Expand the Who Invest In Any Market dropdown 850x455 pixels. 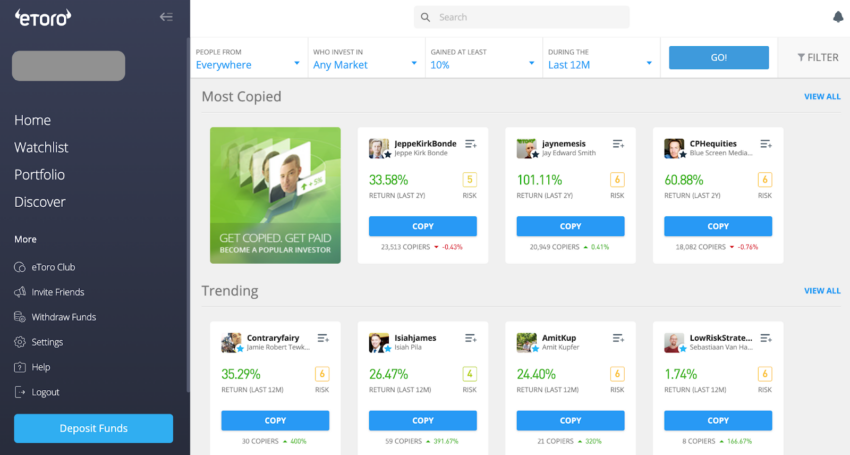click(366, 59)
